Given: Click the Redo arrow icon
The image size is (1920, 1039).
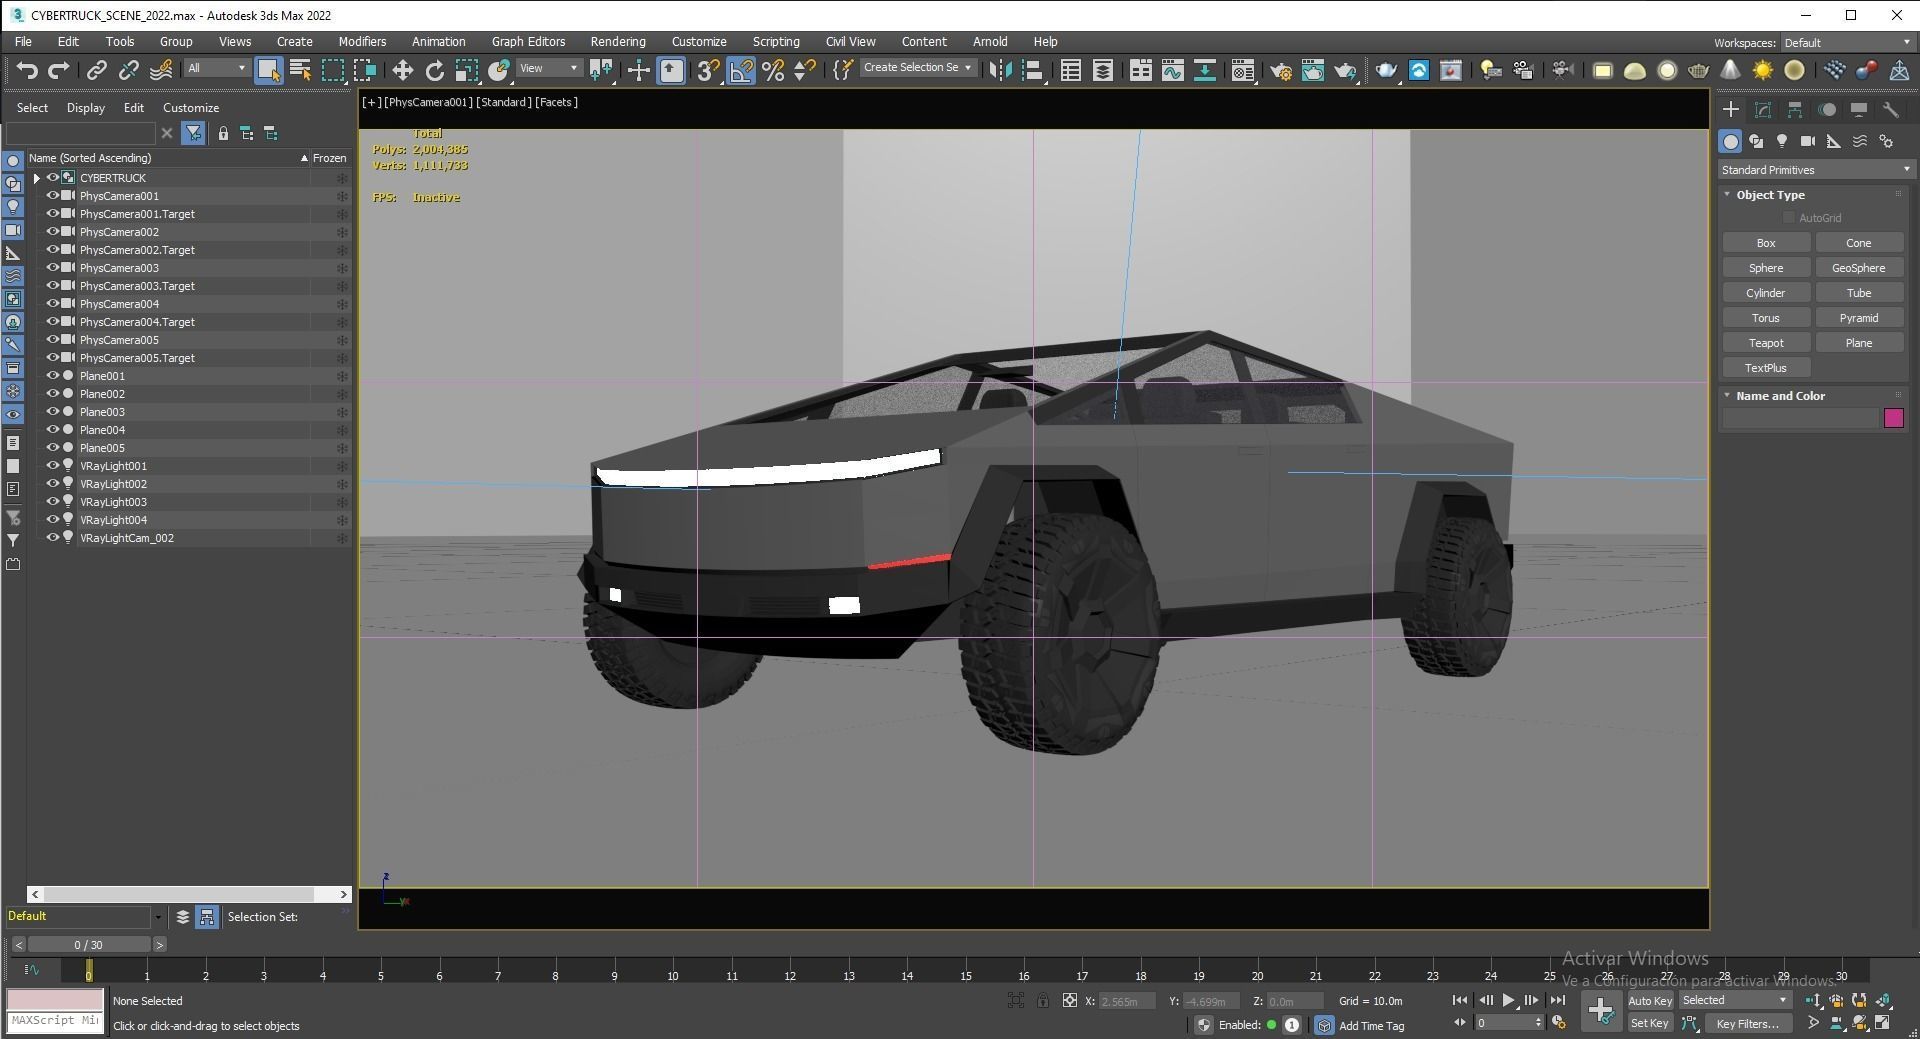Looking at the screenshot, I should tap(59, 70).
